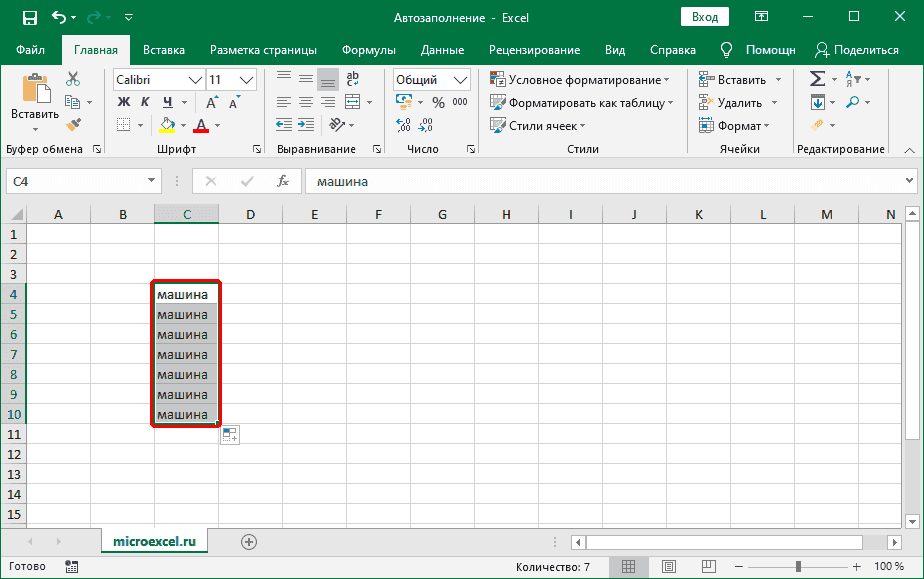Screen dimensions: 924x579
Task: Click the zoom slider in status bar
Action: pos(798,567)
